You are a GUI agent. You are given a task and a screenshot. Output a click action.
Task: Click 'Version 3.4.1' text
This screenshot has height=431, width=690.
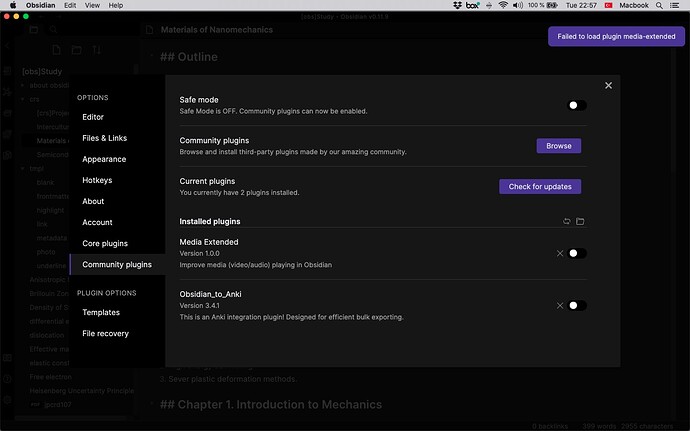pos(199,306)
